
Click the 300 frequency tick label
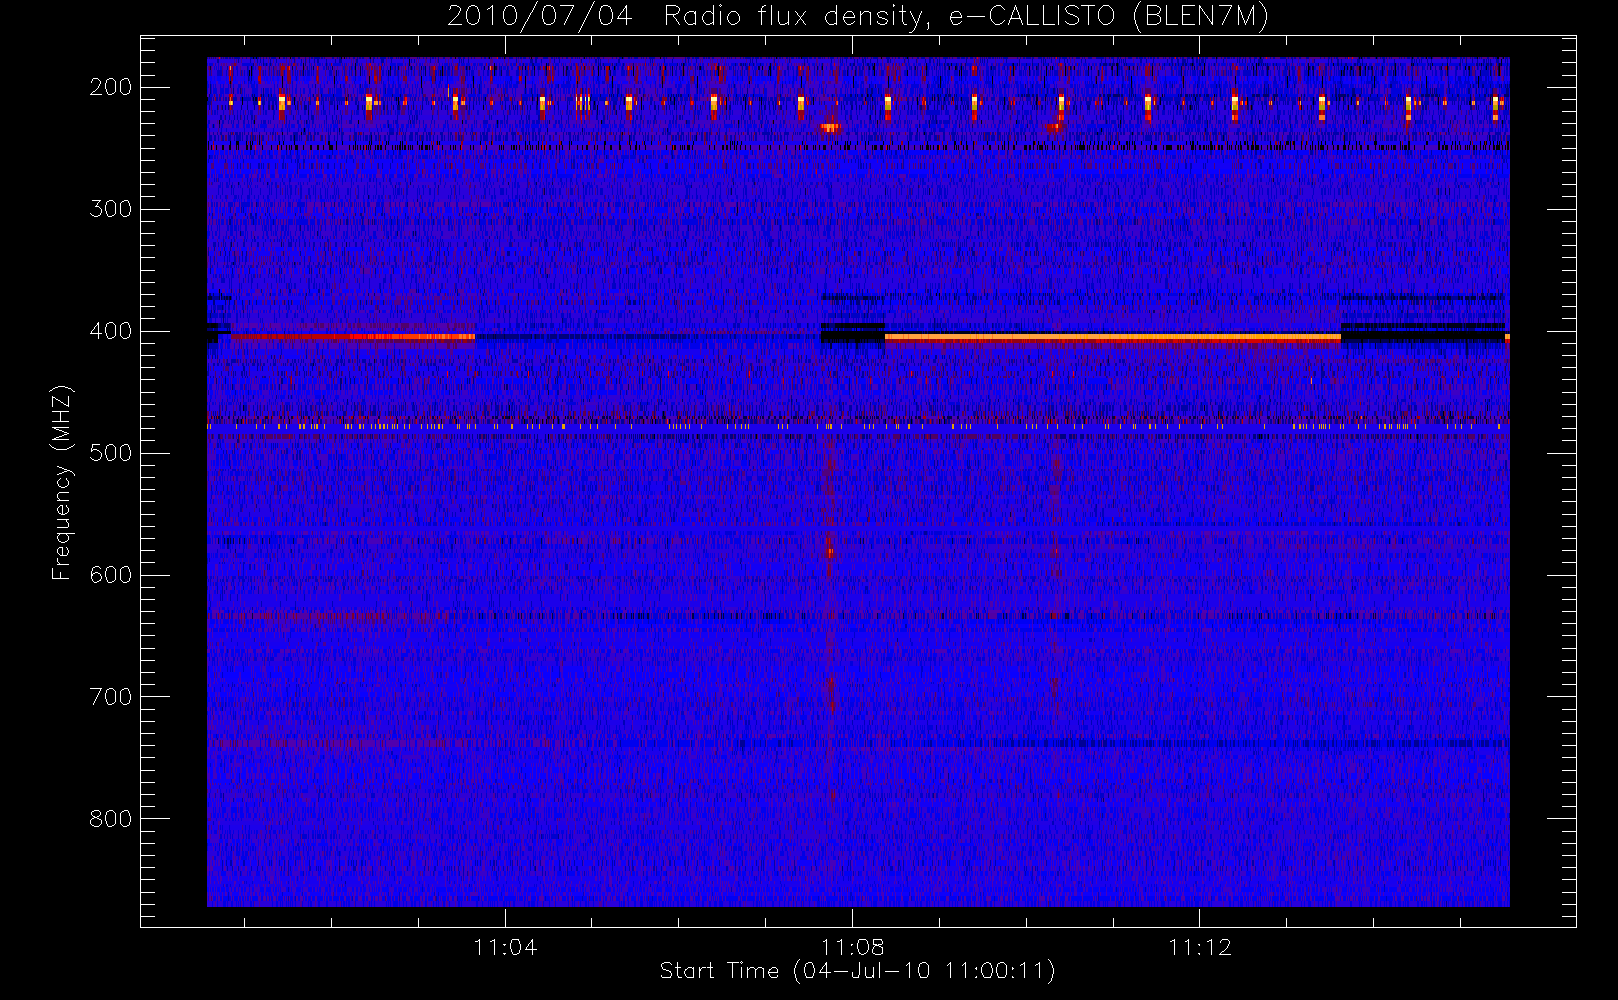111,209
